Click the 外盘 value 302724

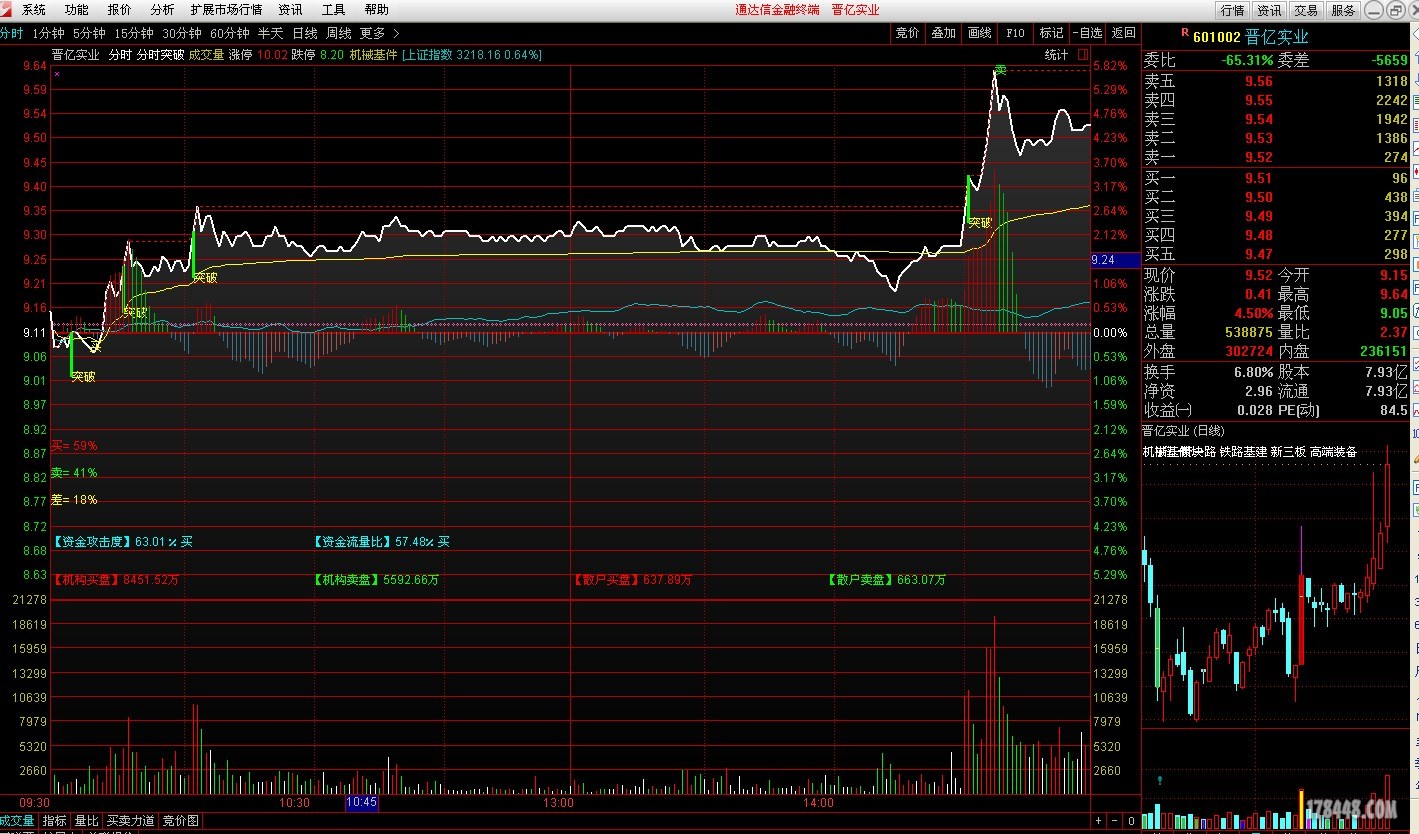(1250, 352)
